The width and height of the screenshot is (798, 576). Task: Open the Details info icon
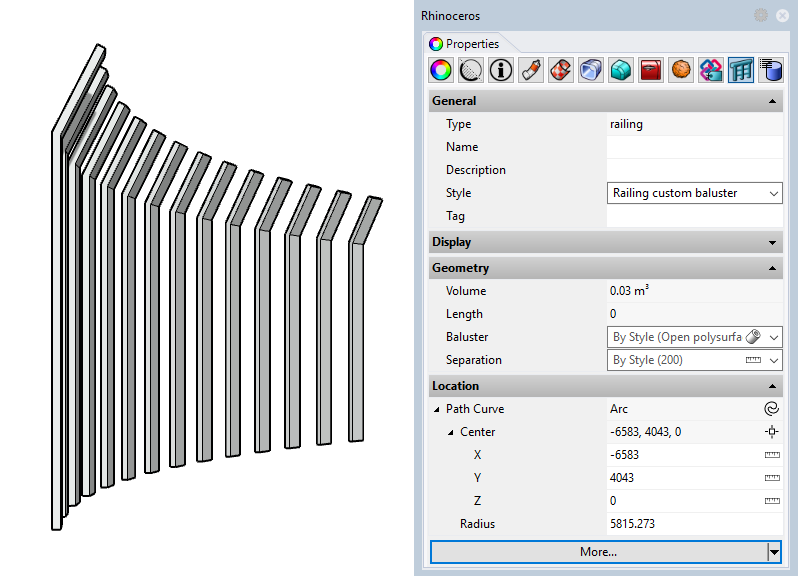click(x=501, y=70)
